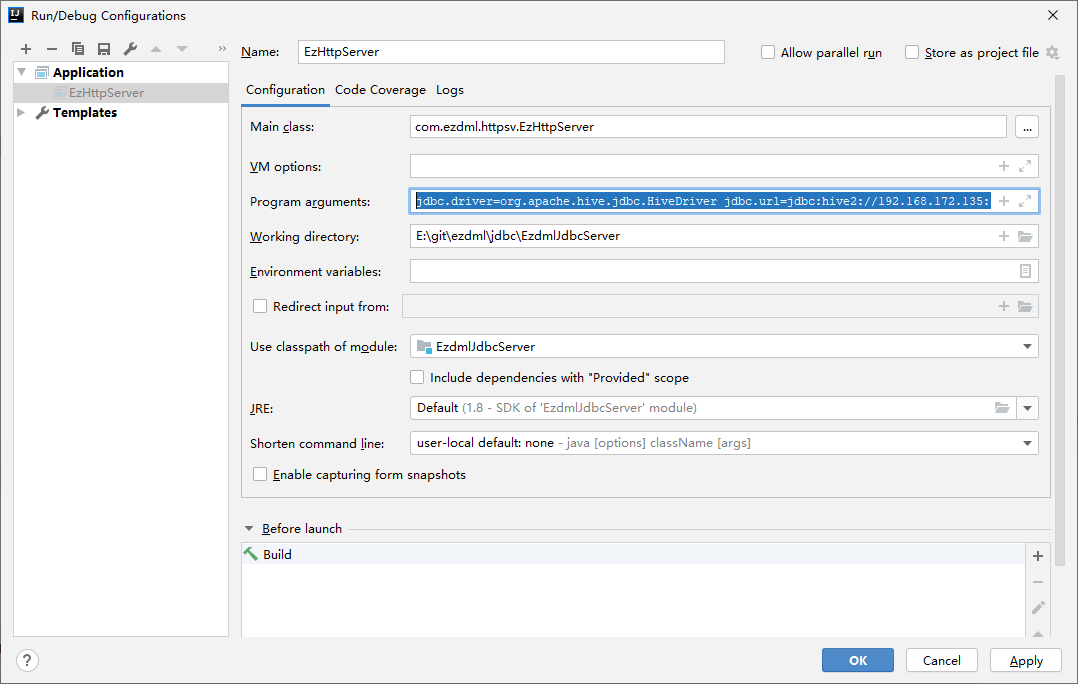Screen dimensions: 1078x684
Task: Toggle Store as project file checkbox
Action: pos(912,52)
